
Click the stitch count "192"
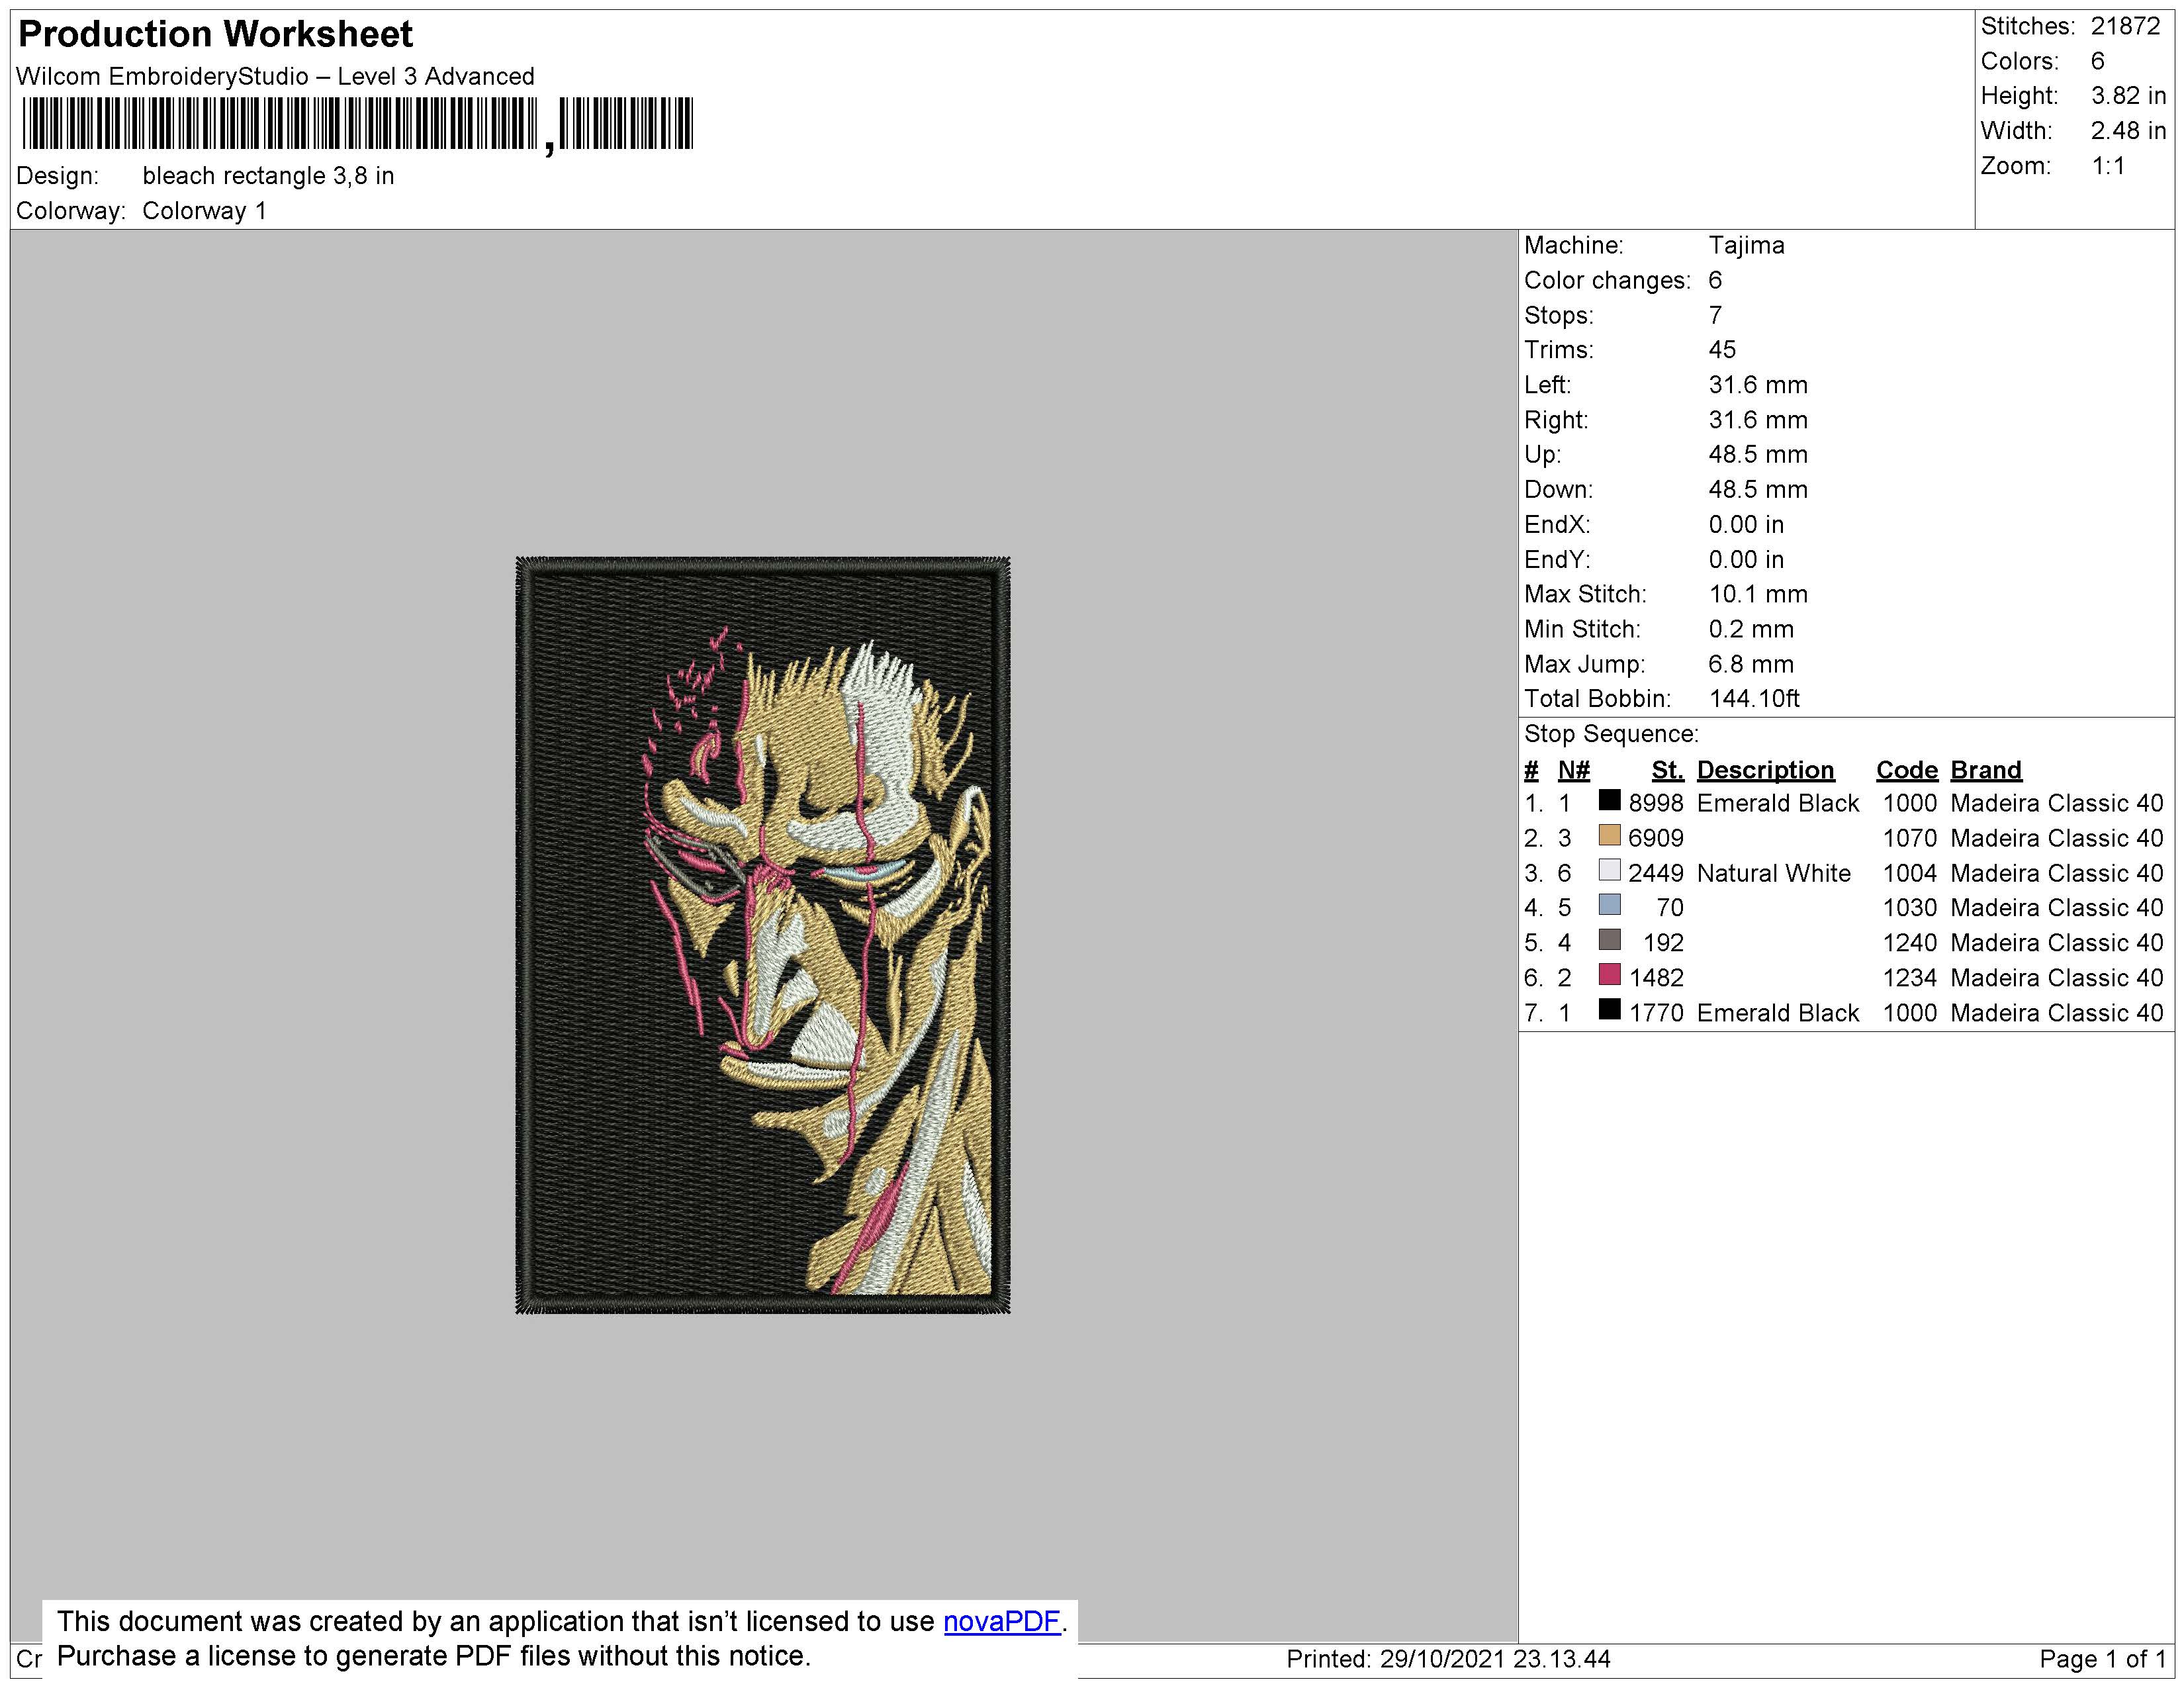(x=1663, y=943)
